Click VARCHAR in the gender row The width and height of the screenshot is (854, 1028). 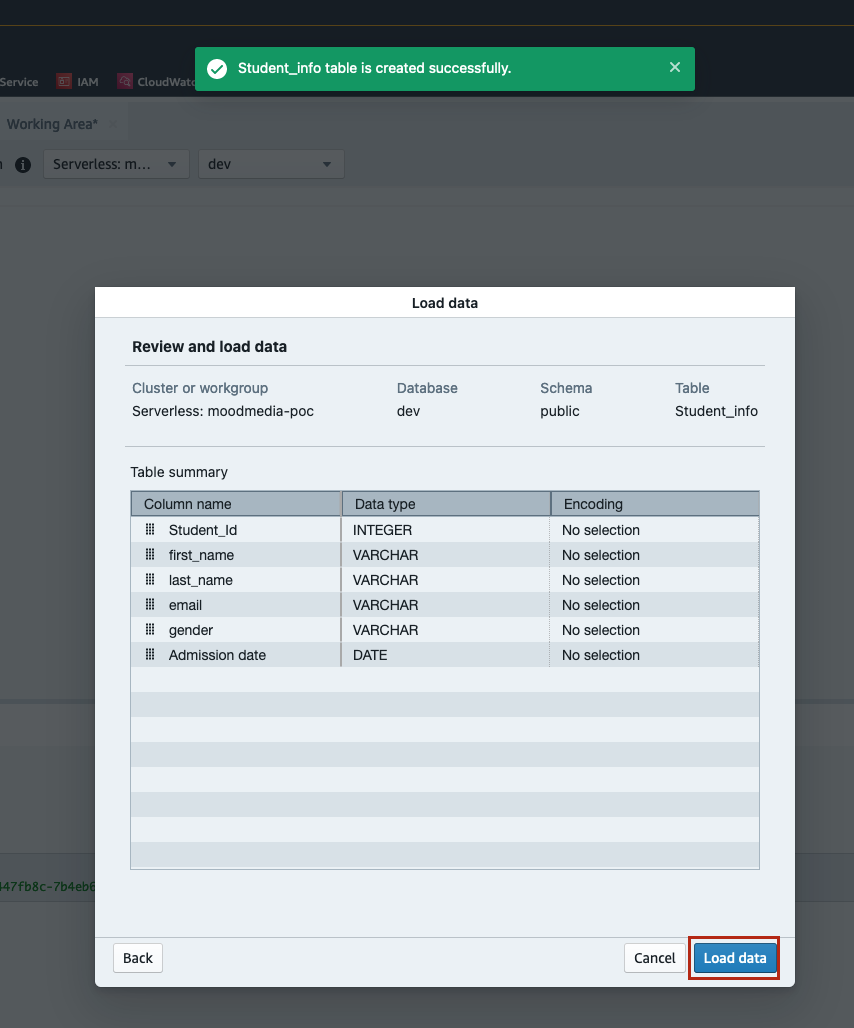(x=385, y=630)
